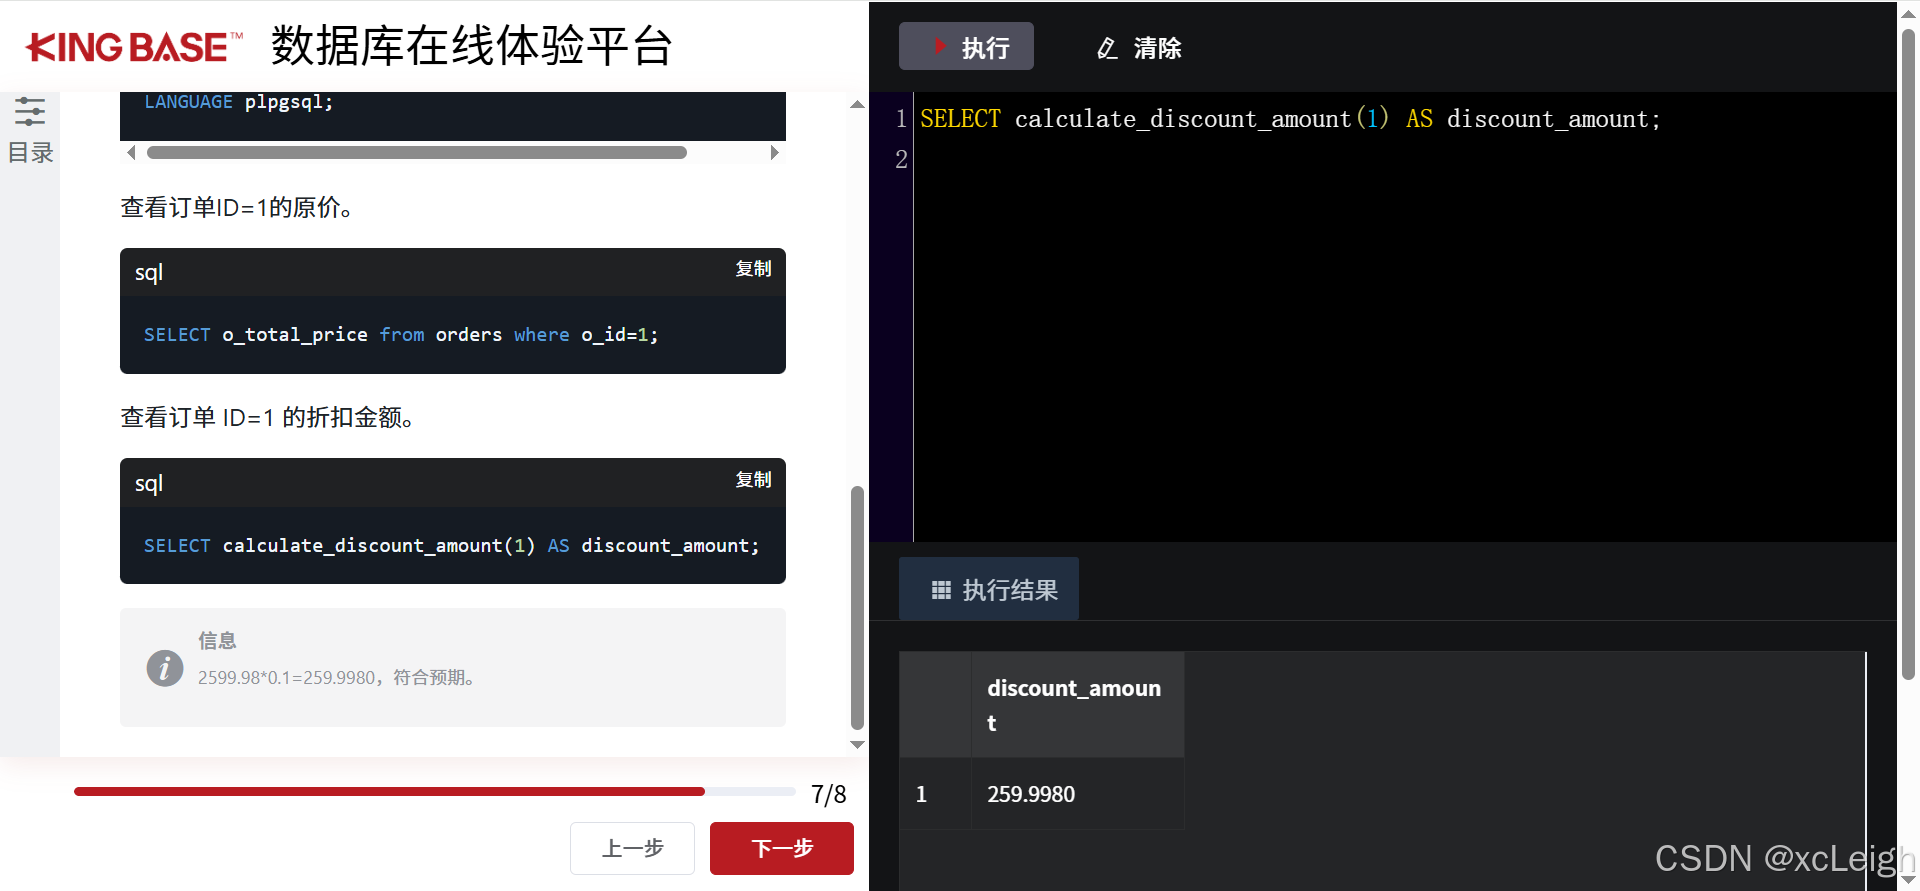Screen dimensions: 1920x891
Task: Click line 1 in the SQL editor
Action: pyautogui.click(x=1290, y=119)
